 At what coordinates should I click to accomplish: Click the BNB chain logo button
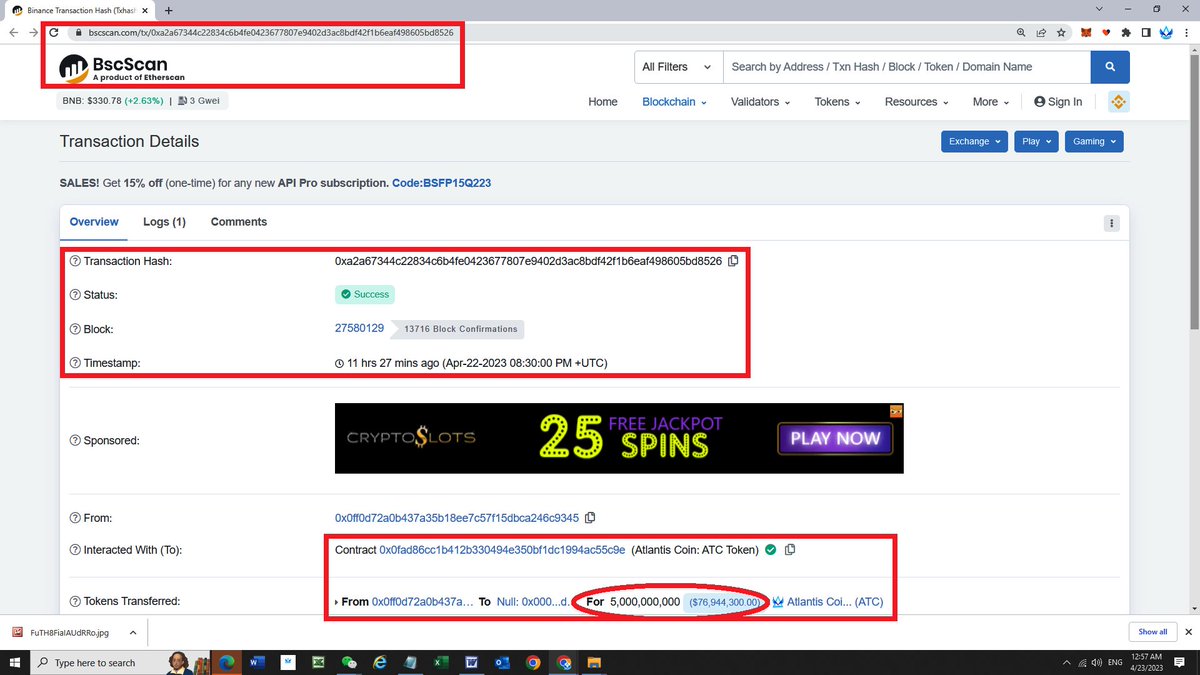tap(1117, 102)
